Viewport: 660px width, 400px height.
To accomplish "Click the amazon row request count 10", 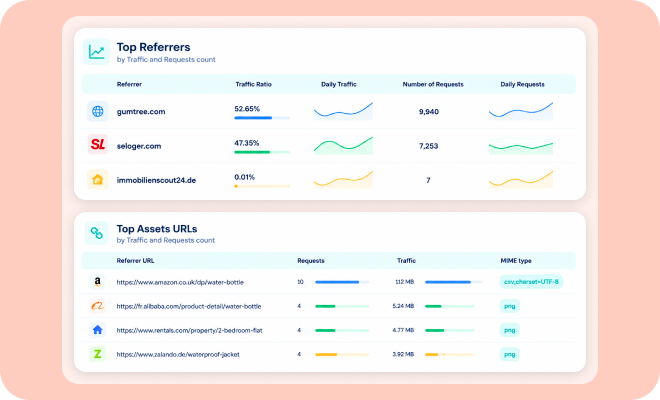I will coord(300,282).
